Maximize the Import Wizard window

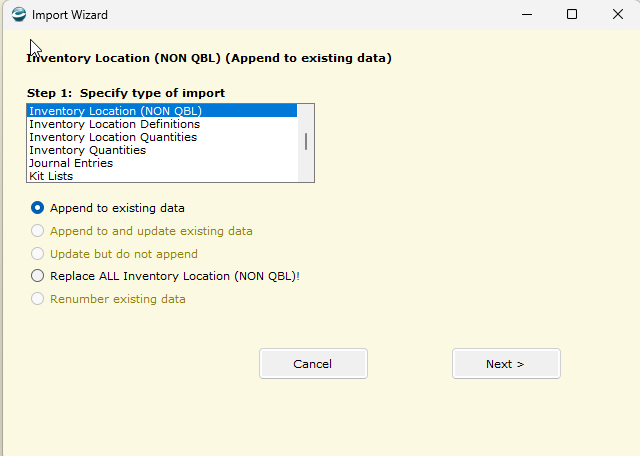572,15
